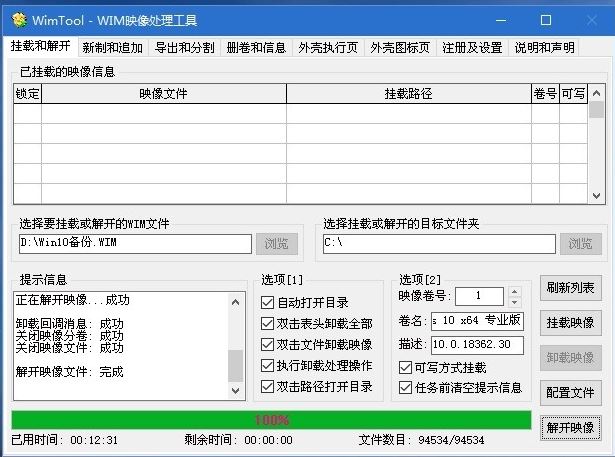Click the 映像文件 column header
615x457 pixels.
point(163,93)
